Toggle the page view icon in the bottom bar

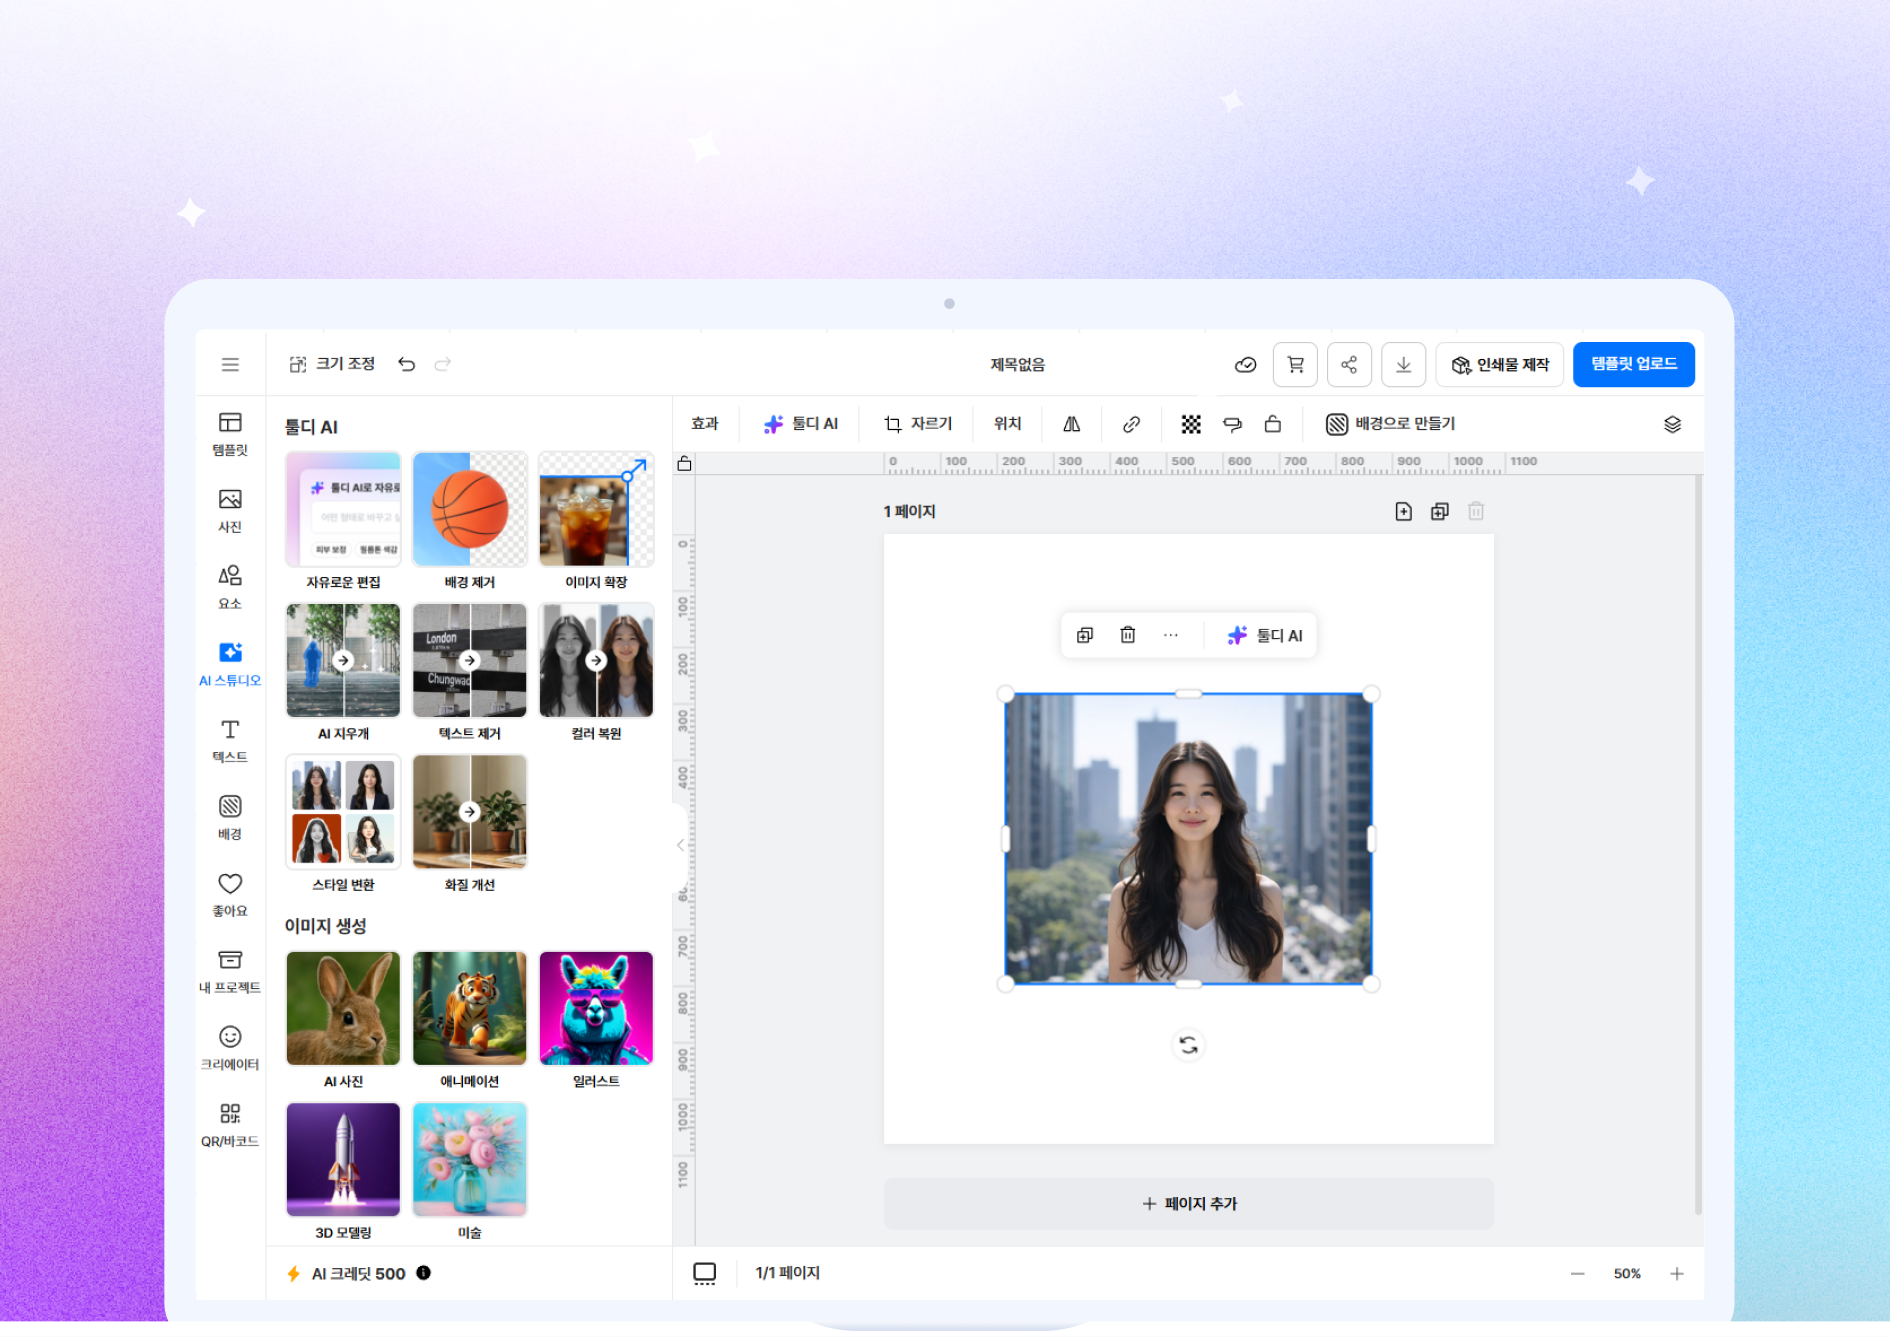pos(705,1273)
